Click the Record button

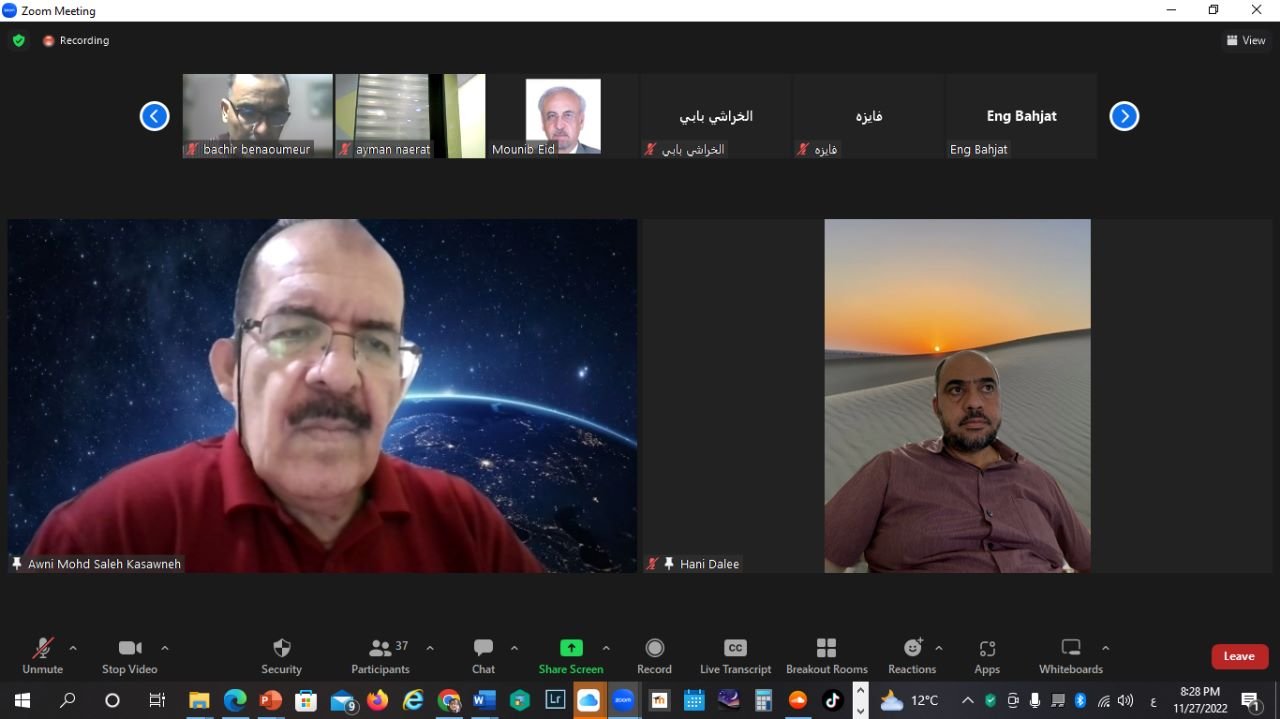pos(654,656)
